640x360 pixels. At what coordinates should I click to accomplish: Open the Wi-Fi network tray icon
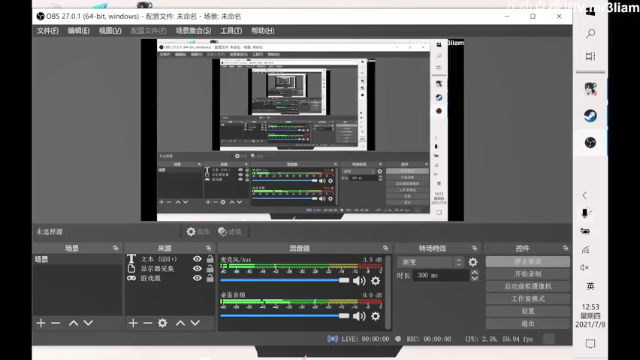[x=585, y=250]
